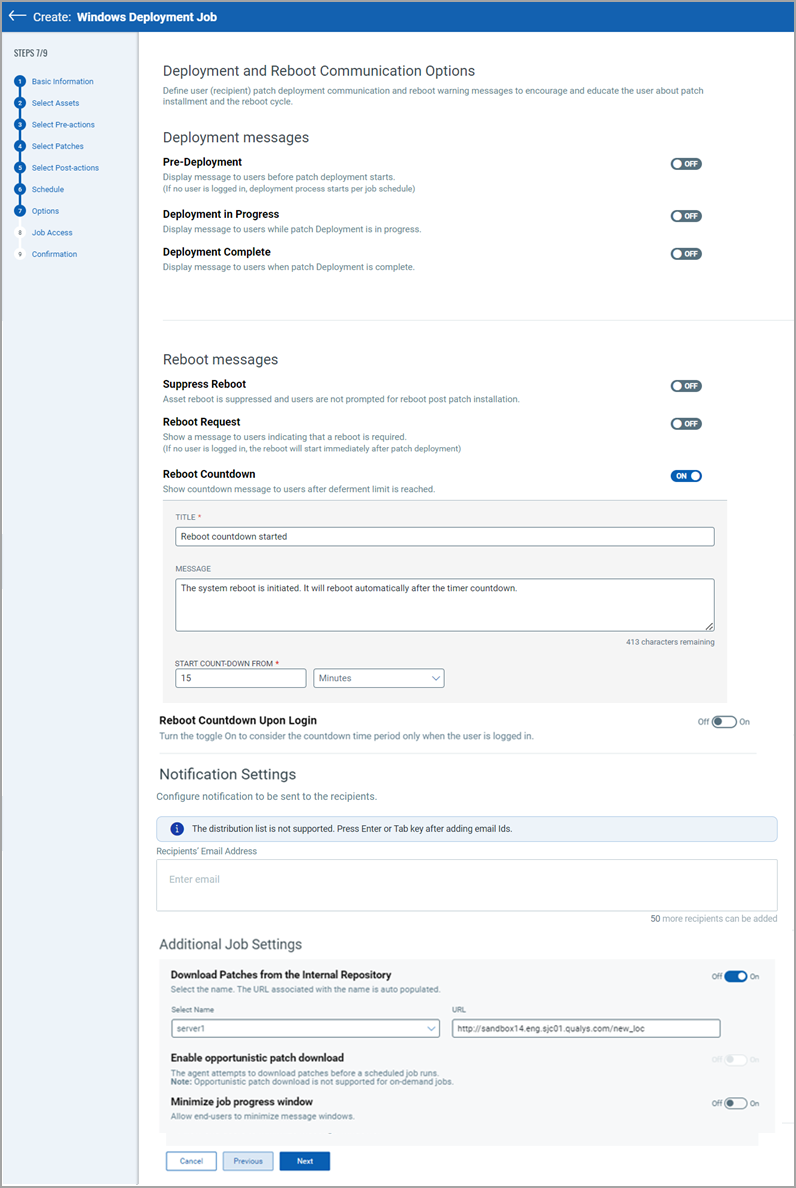The width and height of the screenshot is (796, 1188).
Task: Go to the Select Pre-actions step
Action: [x=63, y=124]
